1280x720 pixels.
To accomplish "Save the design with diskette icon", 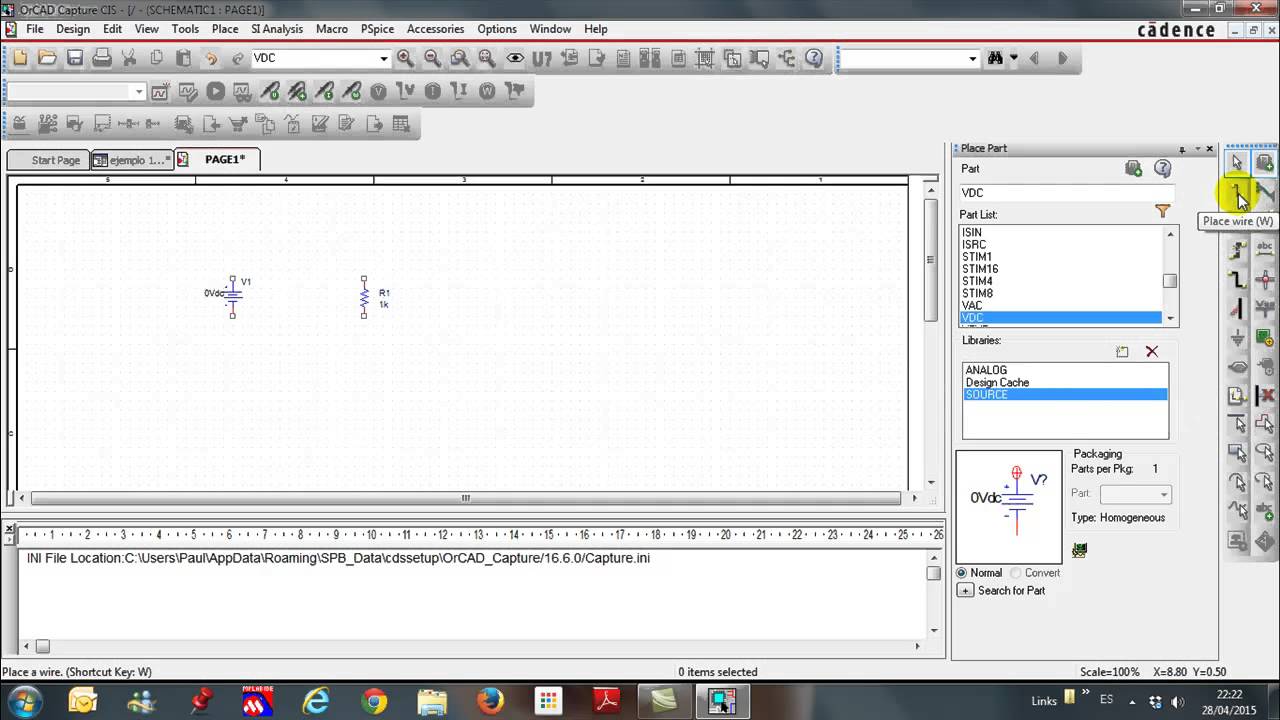I will coord(75,58).
